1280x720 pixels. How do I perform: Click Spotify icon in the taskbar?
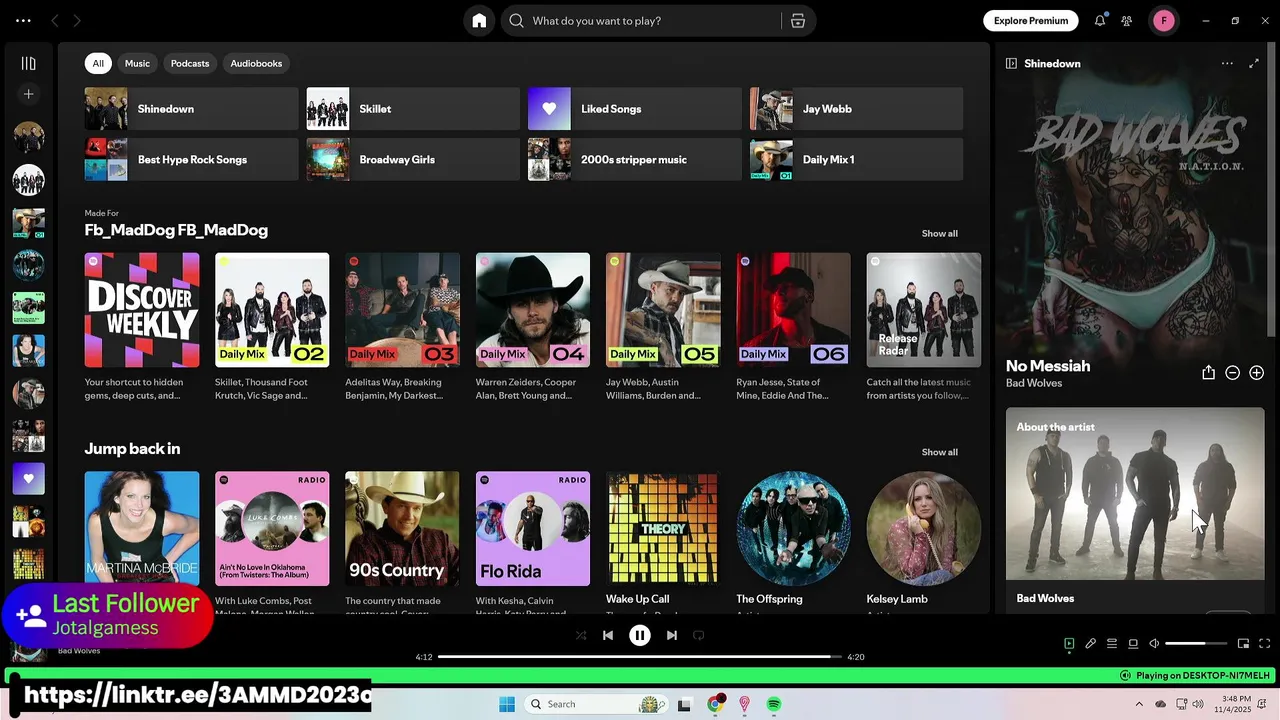[774, 704]
